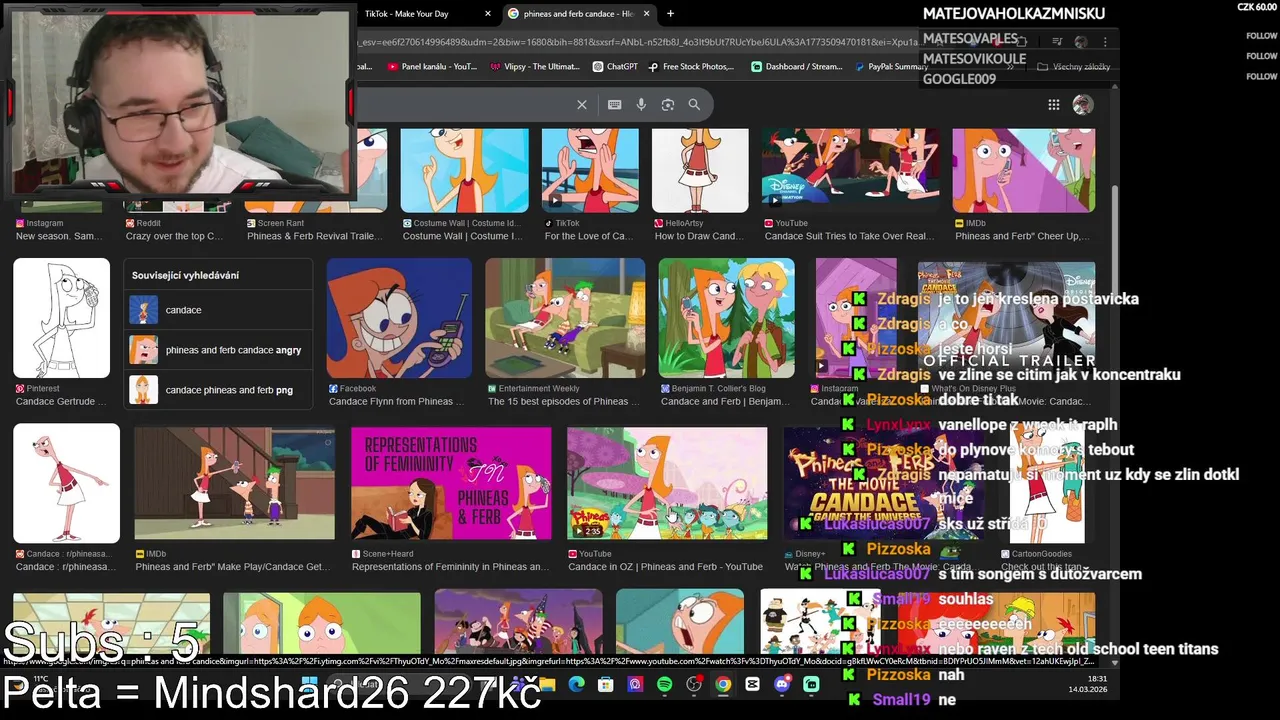Open Chrome three-dot menu
Viewport: 1280px width, 720px height.
pyautogui.click(x=1105, y=42)
